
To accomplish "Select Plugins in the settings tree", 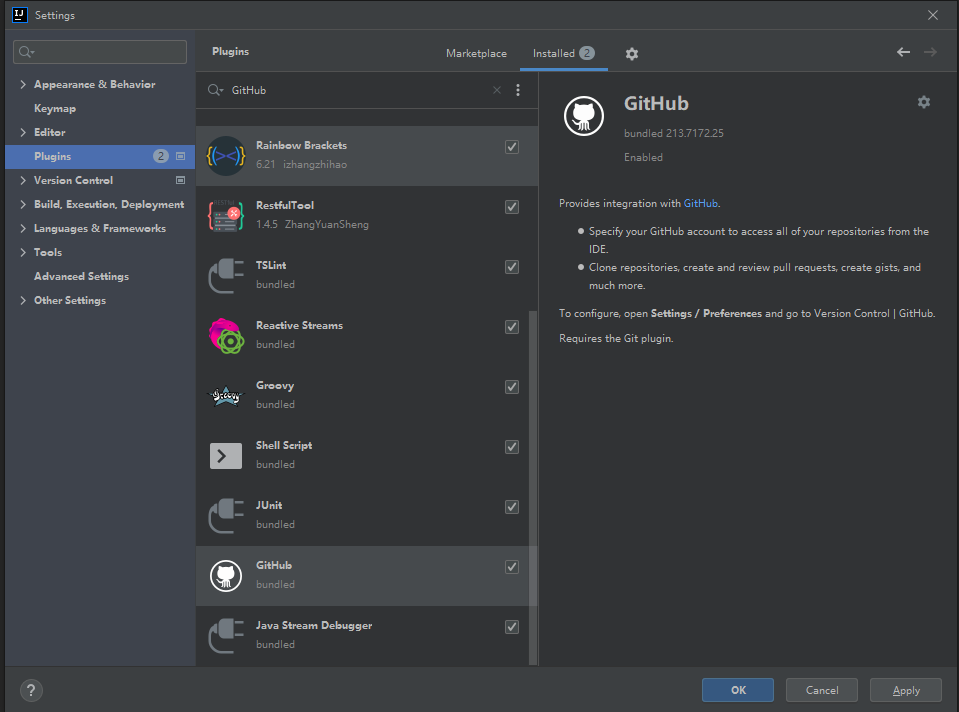I will [x=100, y=156].
